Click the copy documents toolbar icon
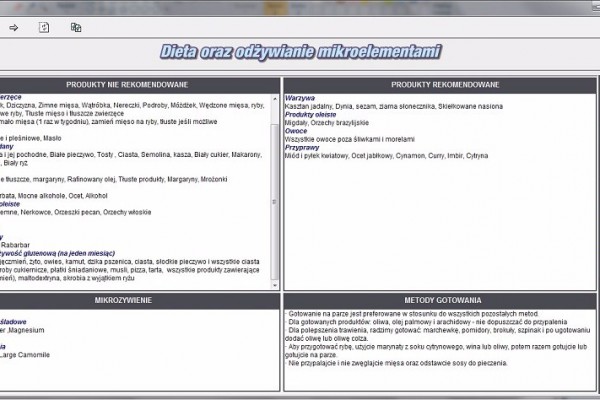This screenshot has height=400, width=600. pos(76,27)
